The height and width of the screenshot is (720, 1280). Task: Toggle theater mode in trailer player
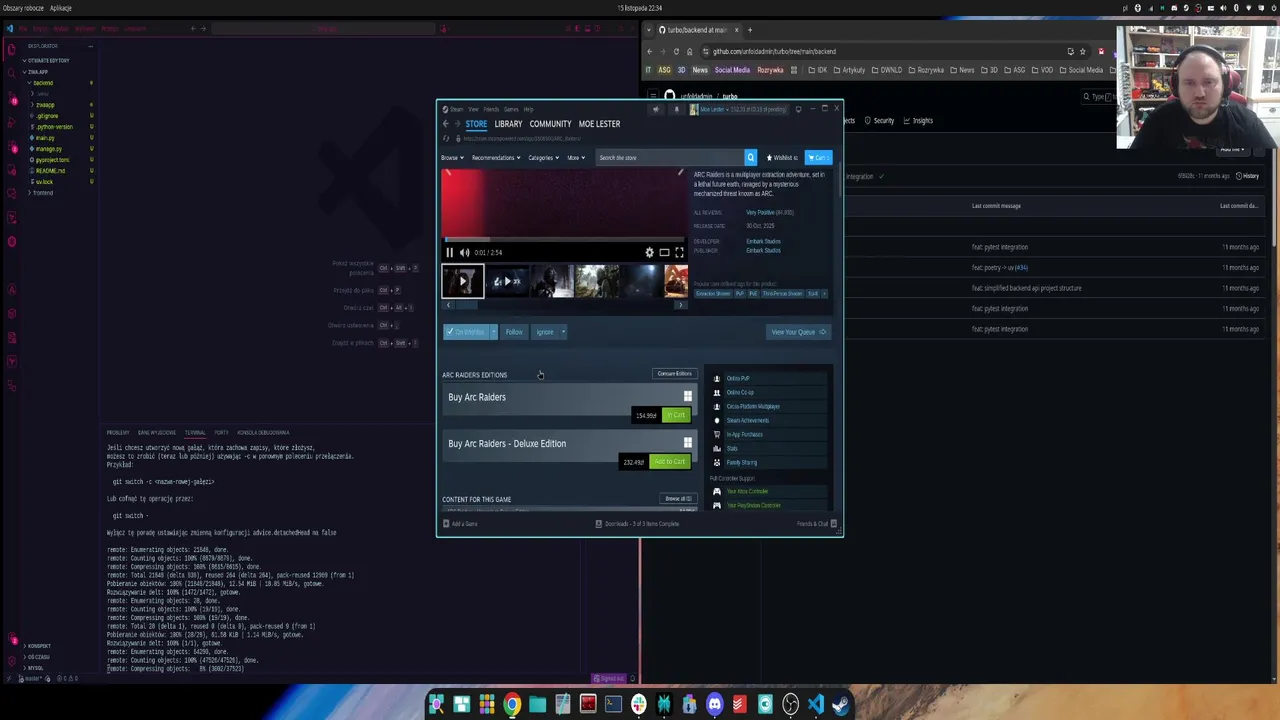click(x=664, y=253)
